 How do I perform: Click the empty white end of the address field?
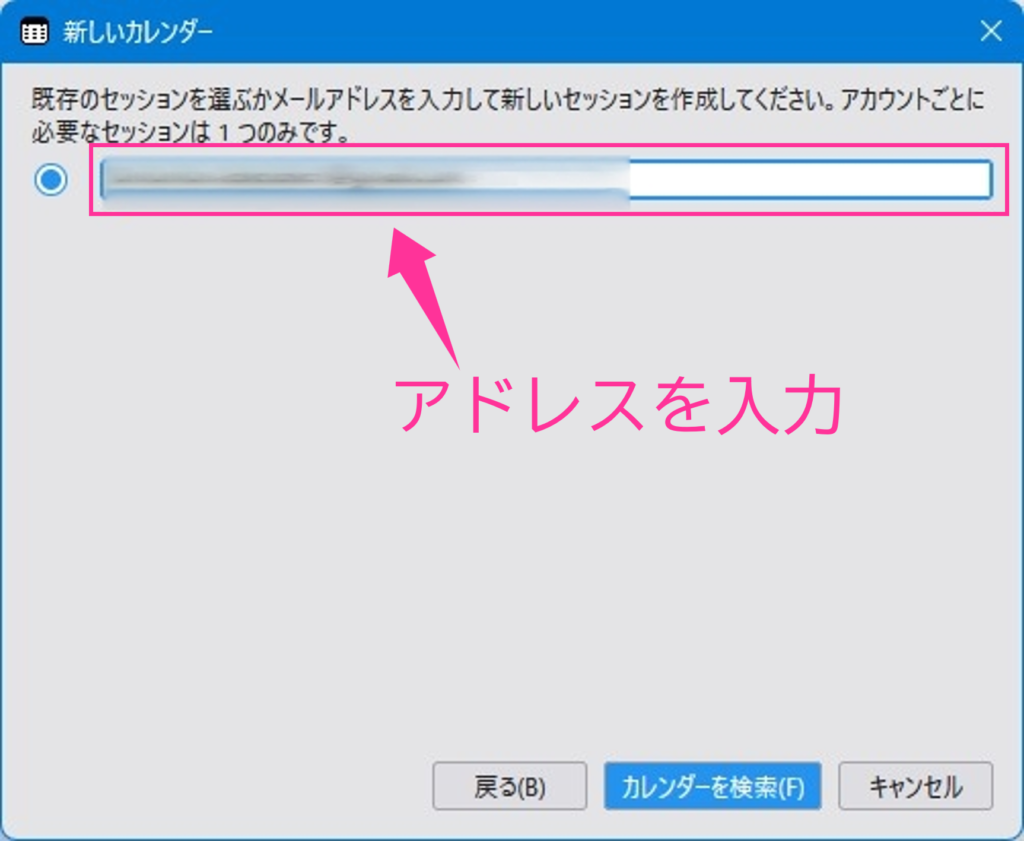click(x=810, y=180)
